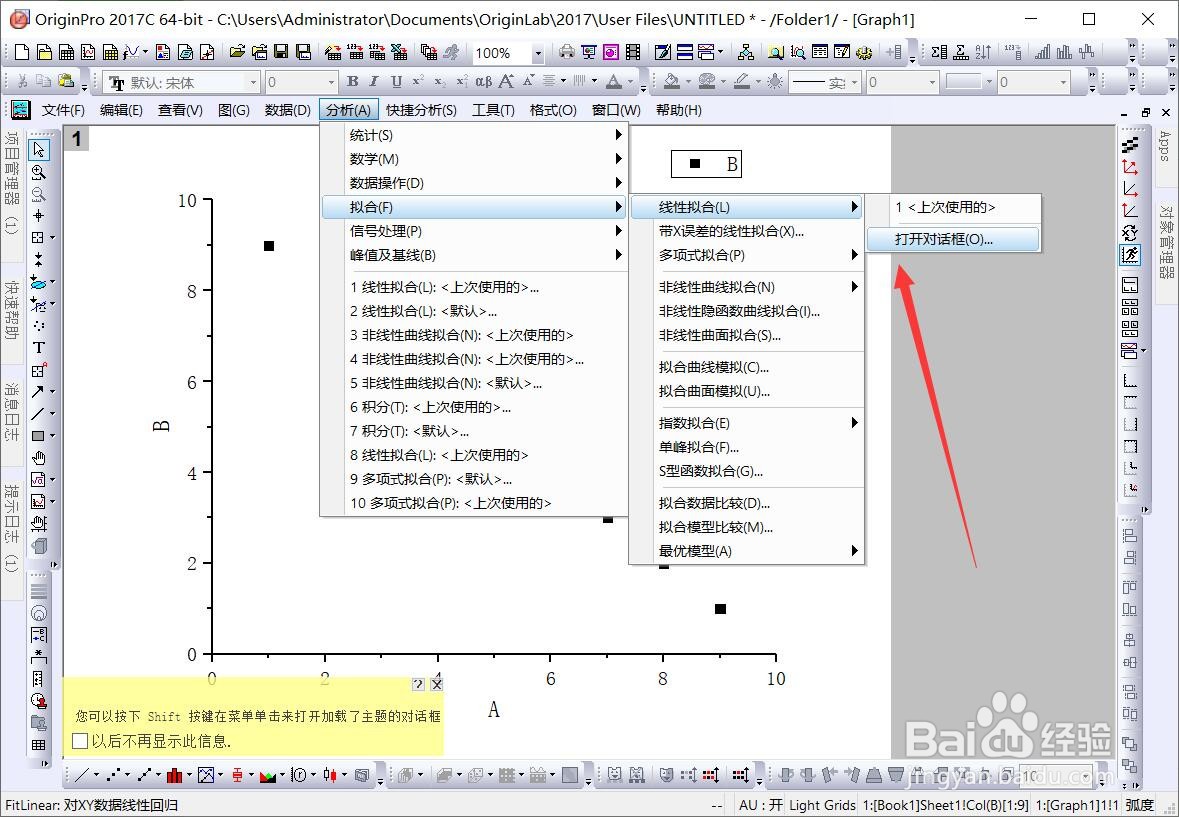Click the New Graph icon
The image size is (1179, 817).
point(88,52)
